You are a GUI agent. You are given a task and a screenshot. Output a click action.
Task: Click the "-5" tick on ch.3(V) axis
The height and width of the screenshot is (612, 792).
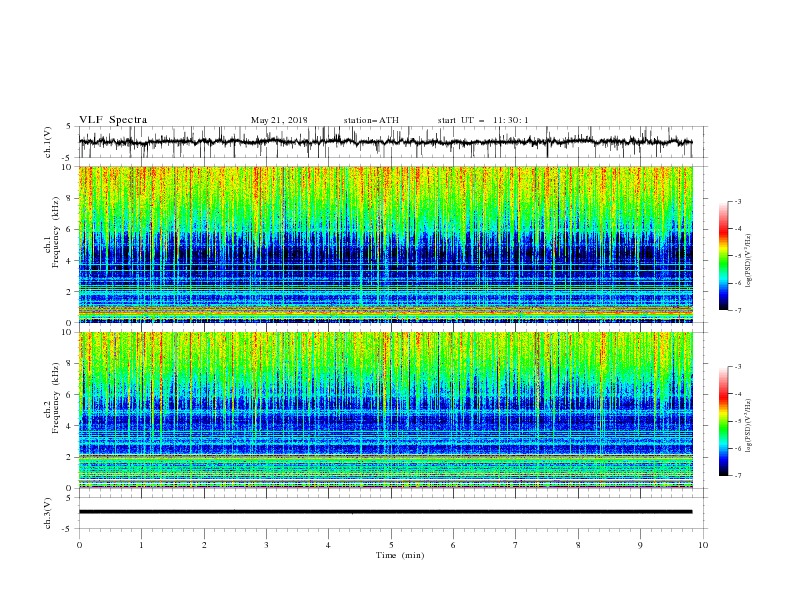tap(68, 529)
